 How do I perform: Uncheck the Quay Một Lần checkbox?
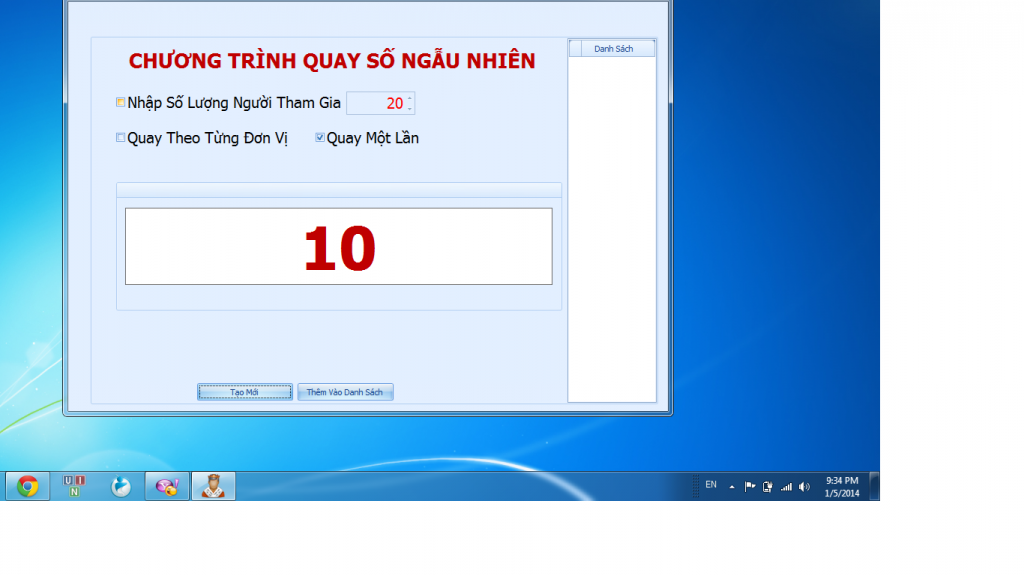point(320,138)
